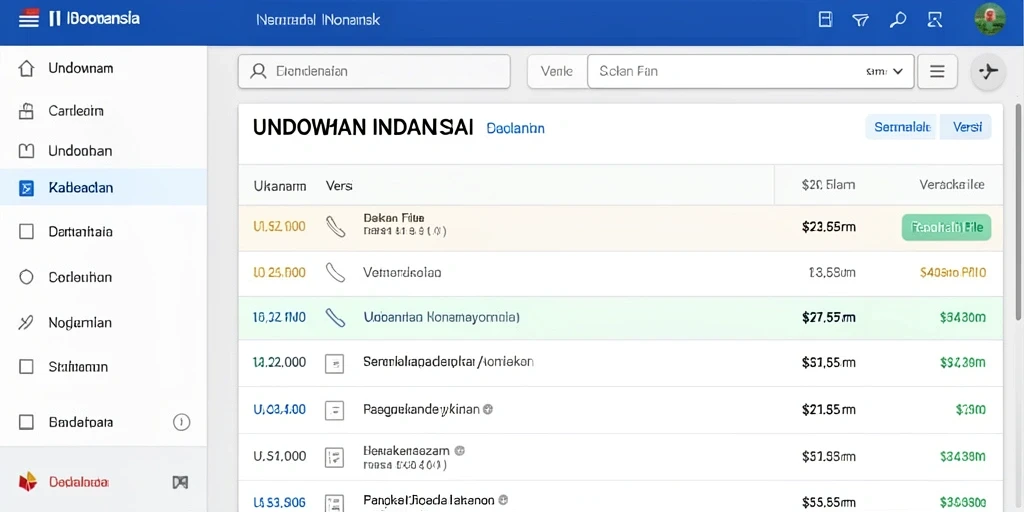Click the Eiandenaian search field

point(374,71)
